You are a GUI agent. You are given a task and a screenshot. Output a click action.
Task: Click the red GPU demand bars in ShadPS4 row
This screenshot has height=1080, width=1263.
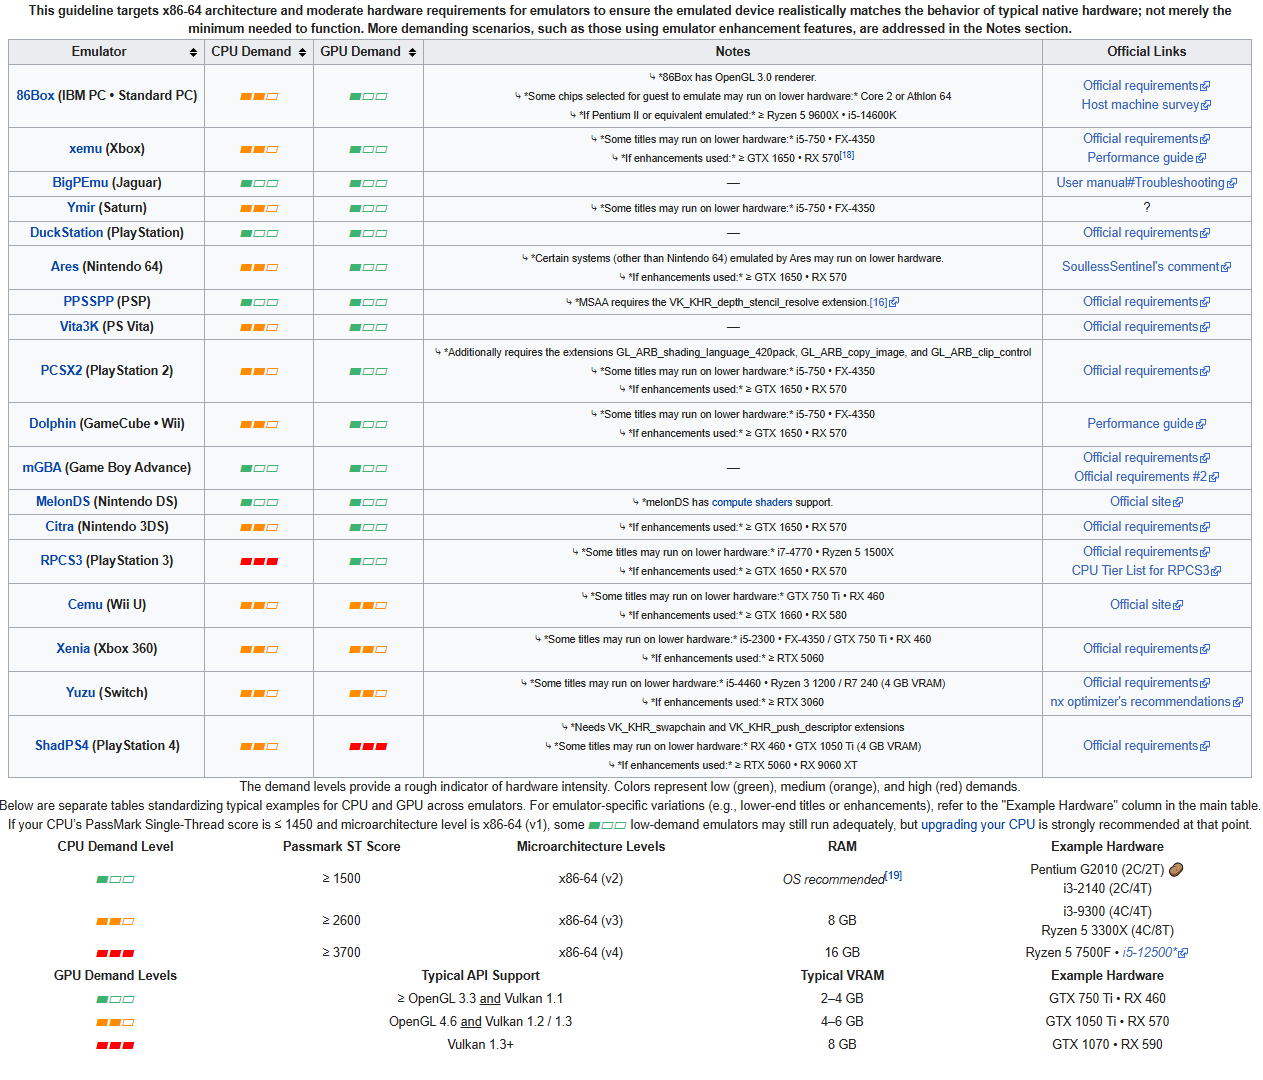pos(368,746)
